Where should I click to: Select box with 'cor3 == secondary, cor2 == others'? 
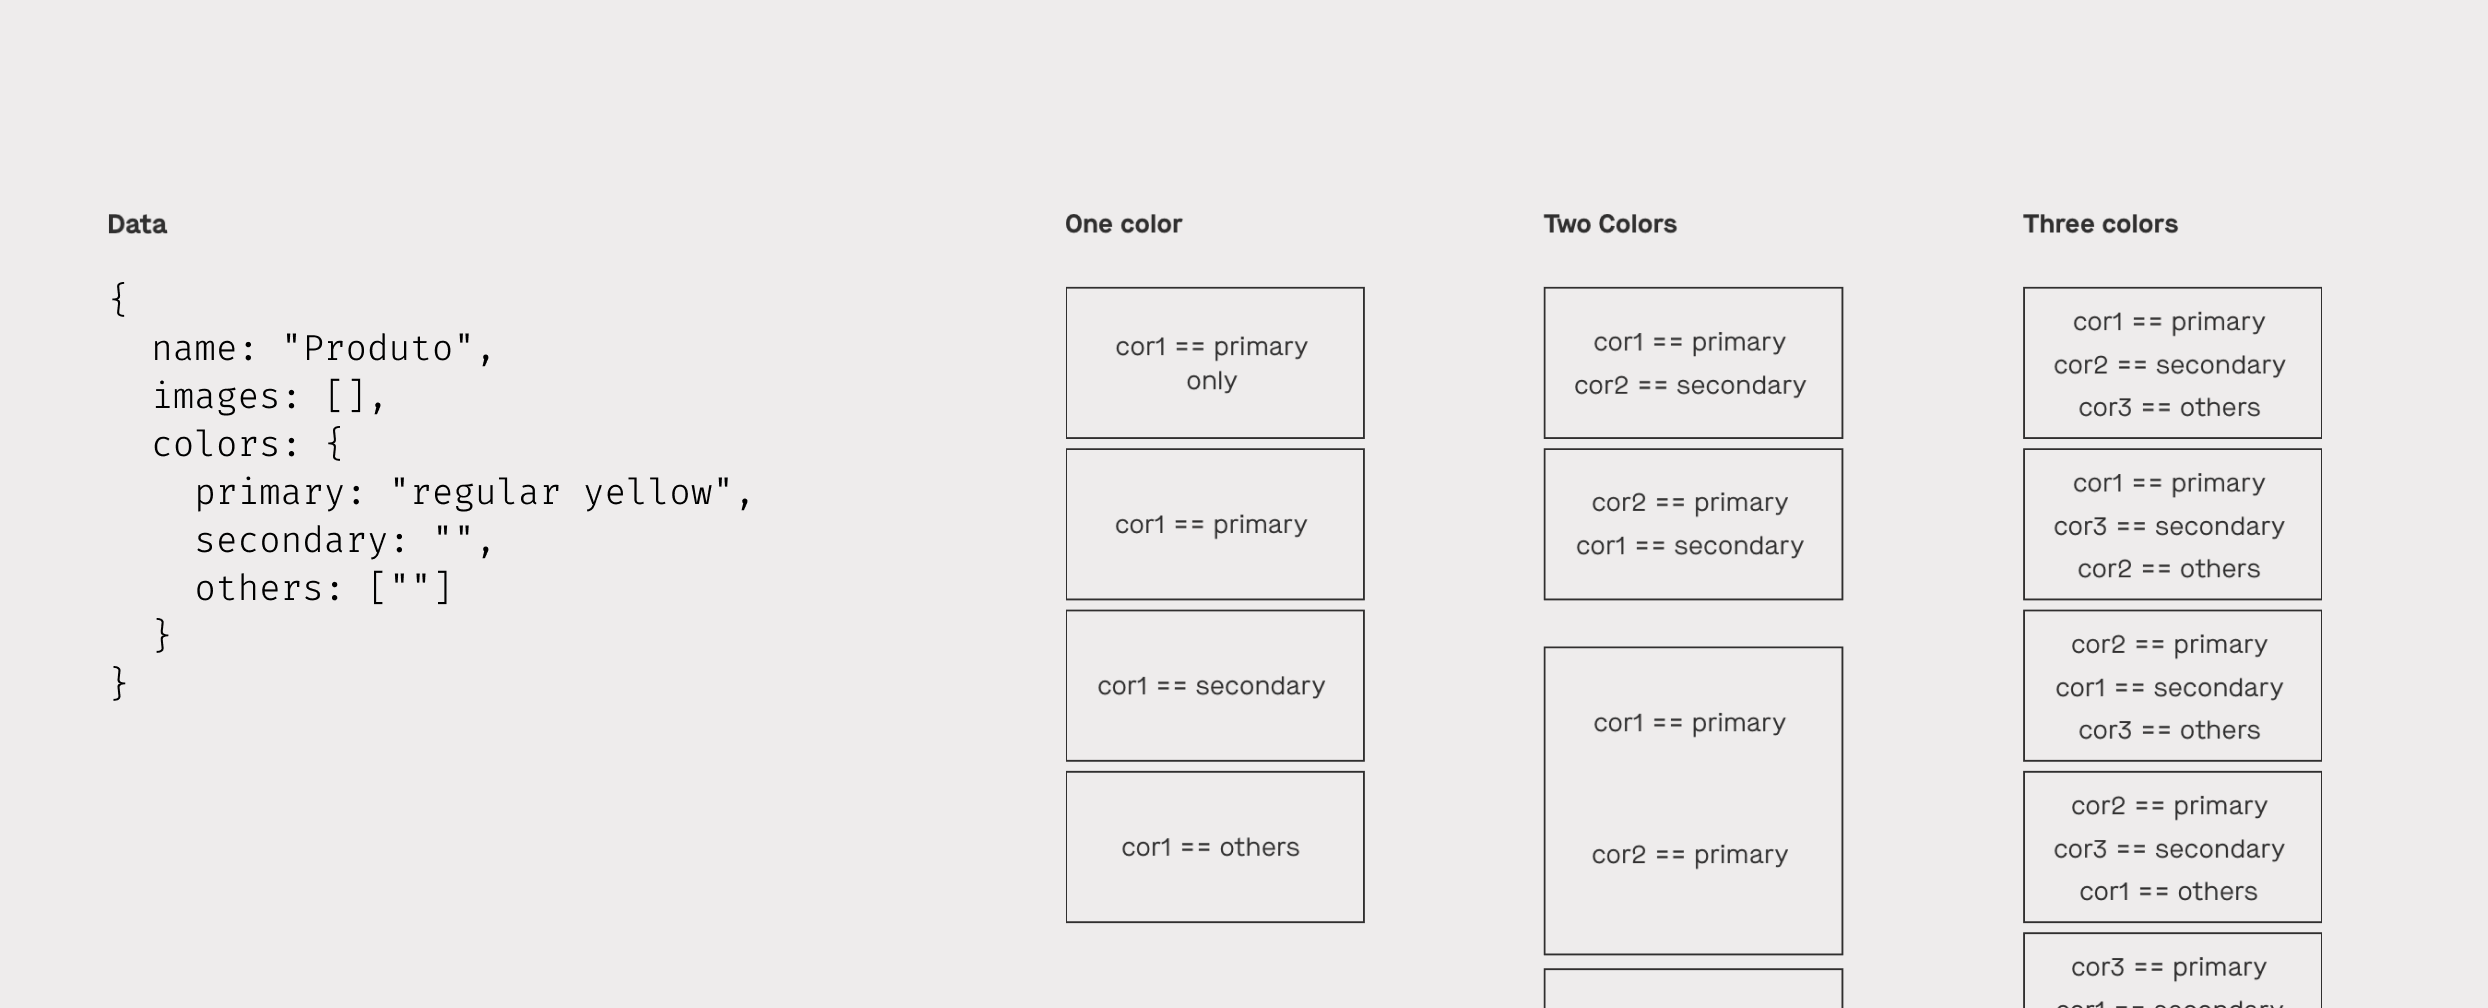[x=2172, y=524]
